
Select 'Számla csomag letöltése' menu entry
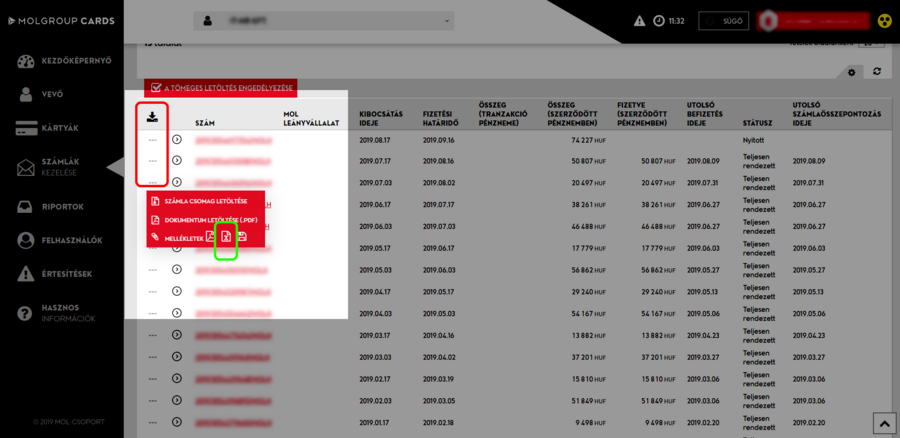click(x=205, y=202)
